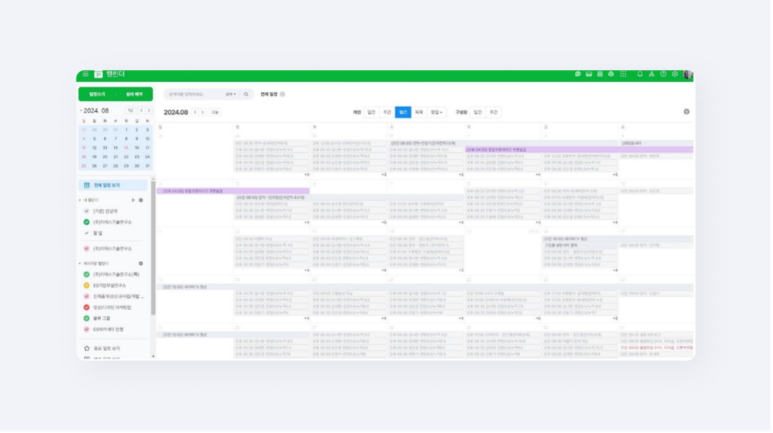
Task: Toggle the pink calendar checkbox below 블루 그룹
Action: [x=87, y=330]
